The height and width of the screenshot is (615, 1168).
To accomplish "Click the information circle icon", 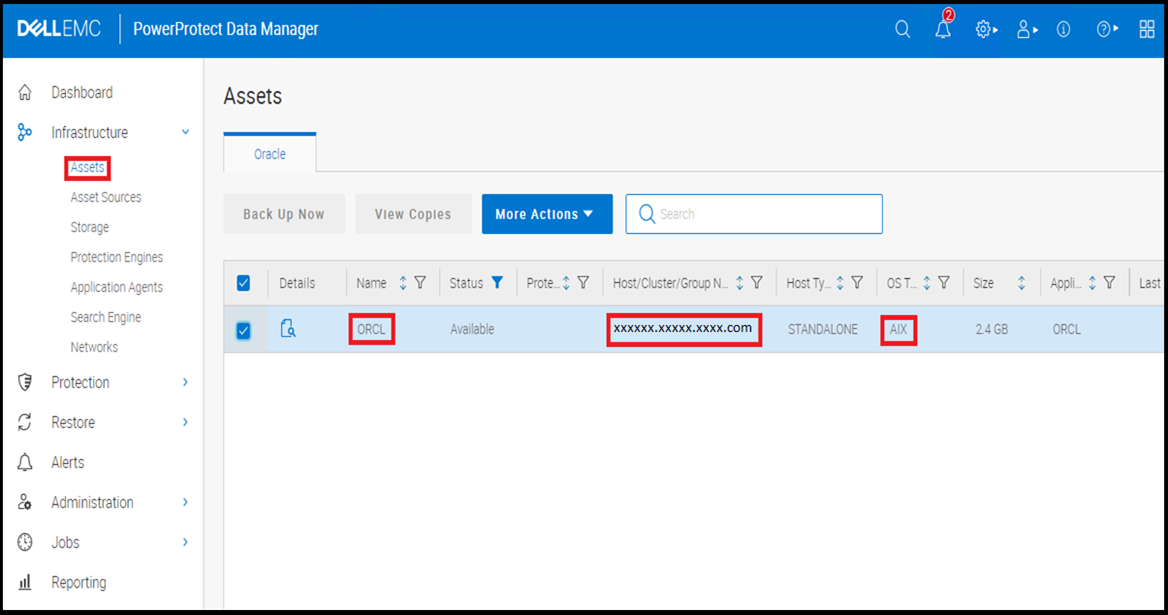I will (x=1064, y=30).
